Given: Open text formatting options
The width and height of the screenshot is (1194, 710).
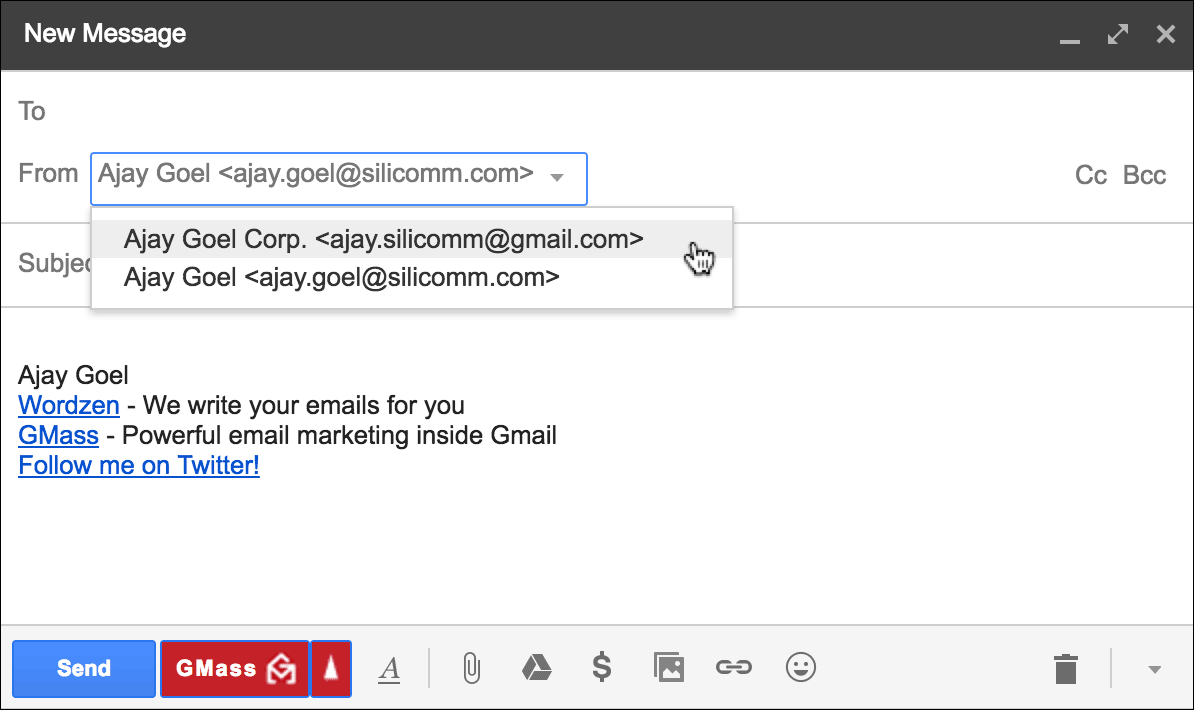Looking at the screenshot, I should [389, 668].
